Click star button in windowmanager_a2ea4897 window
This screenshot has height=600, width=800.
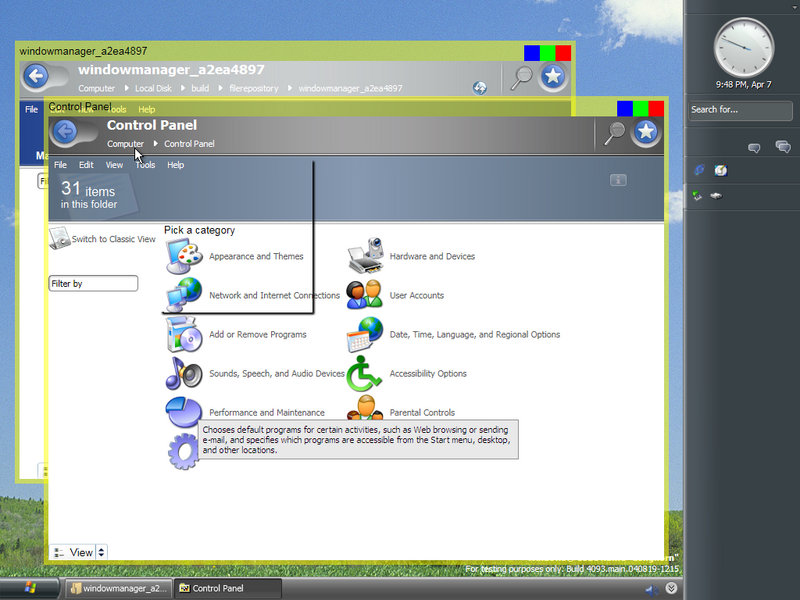[553, 77]
